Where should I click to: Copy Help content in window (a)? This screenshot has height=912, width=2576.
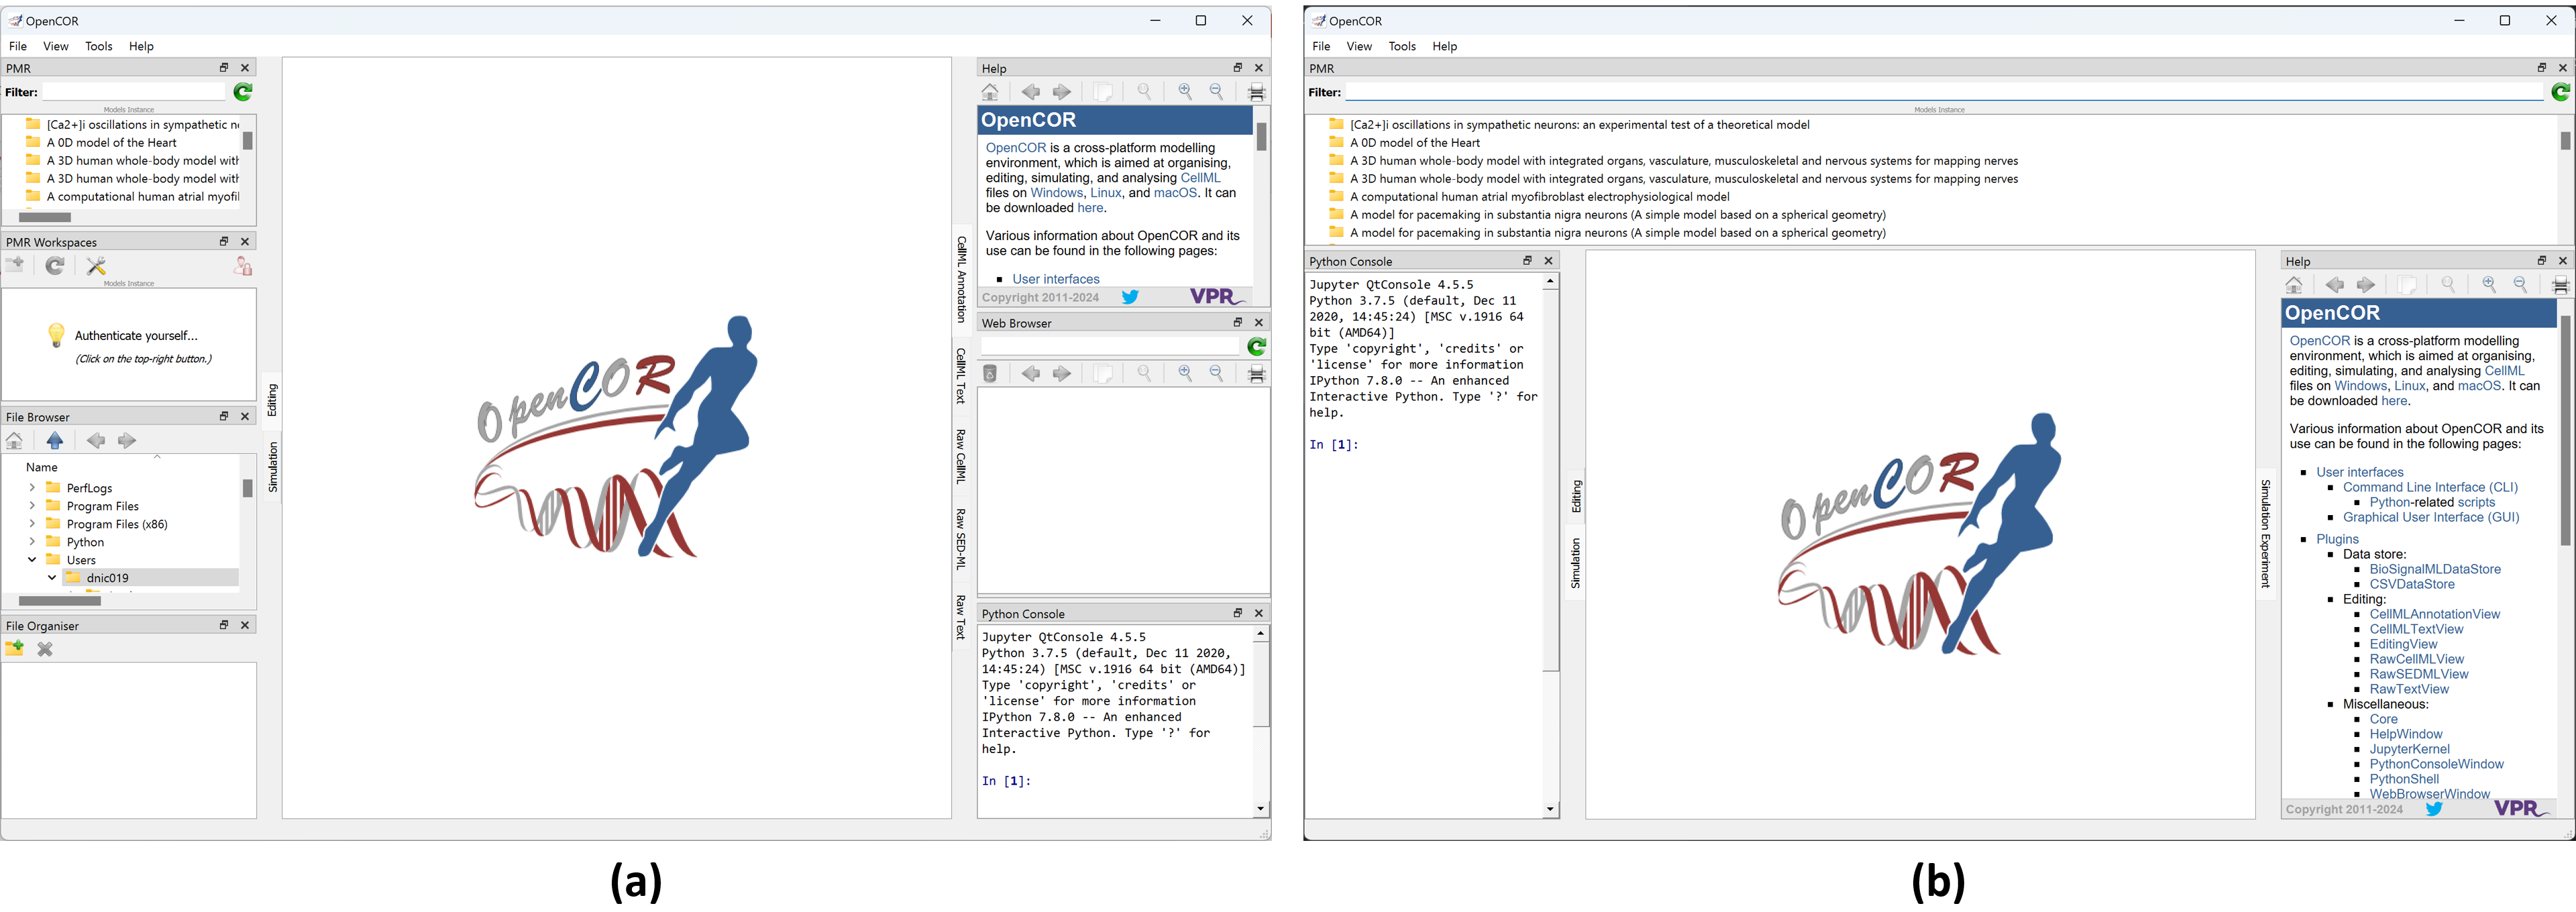point(1103,92)
